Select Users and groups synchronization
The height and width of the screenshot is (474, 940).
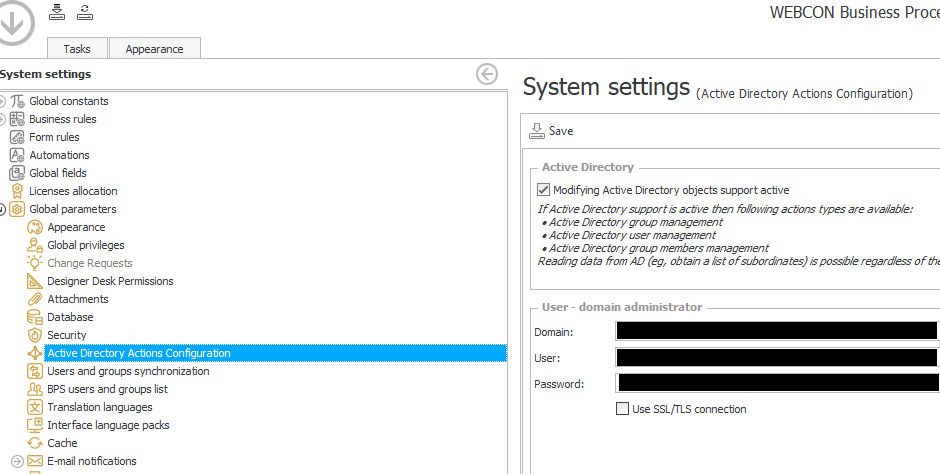tap(128, 371)
